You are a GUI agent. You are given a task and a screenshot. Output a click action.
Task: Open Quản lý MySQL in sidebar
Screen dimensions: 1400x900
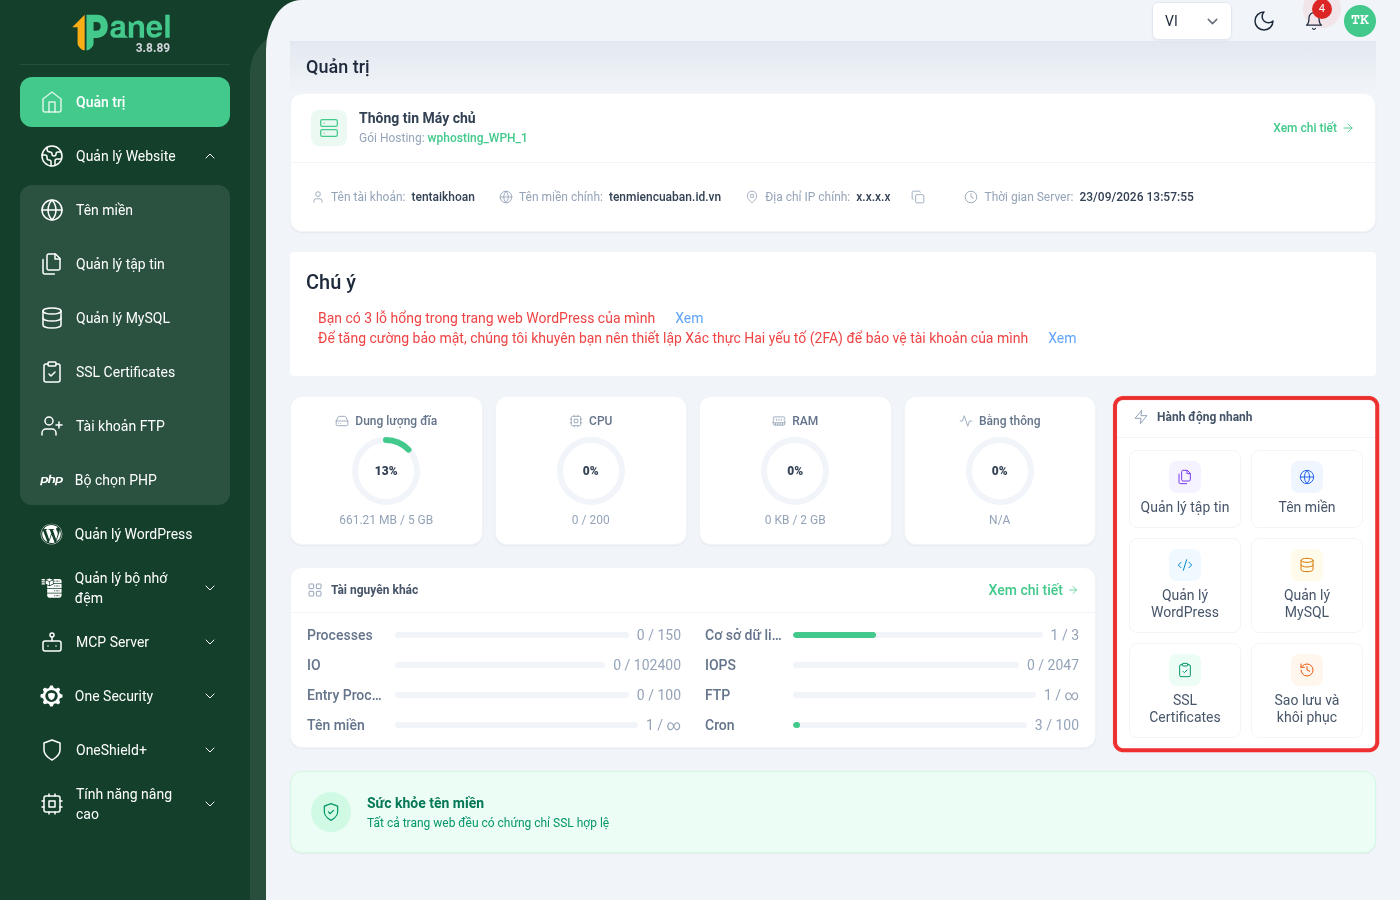125,318
